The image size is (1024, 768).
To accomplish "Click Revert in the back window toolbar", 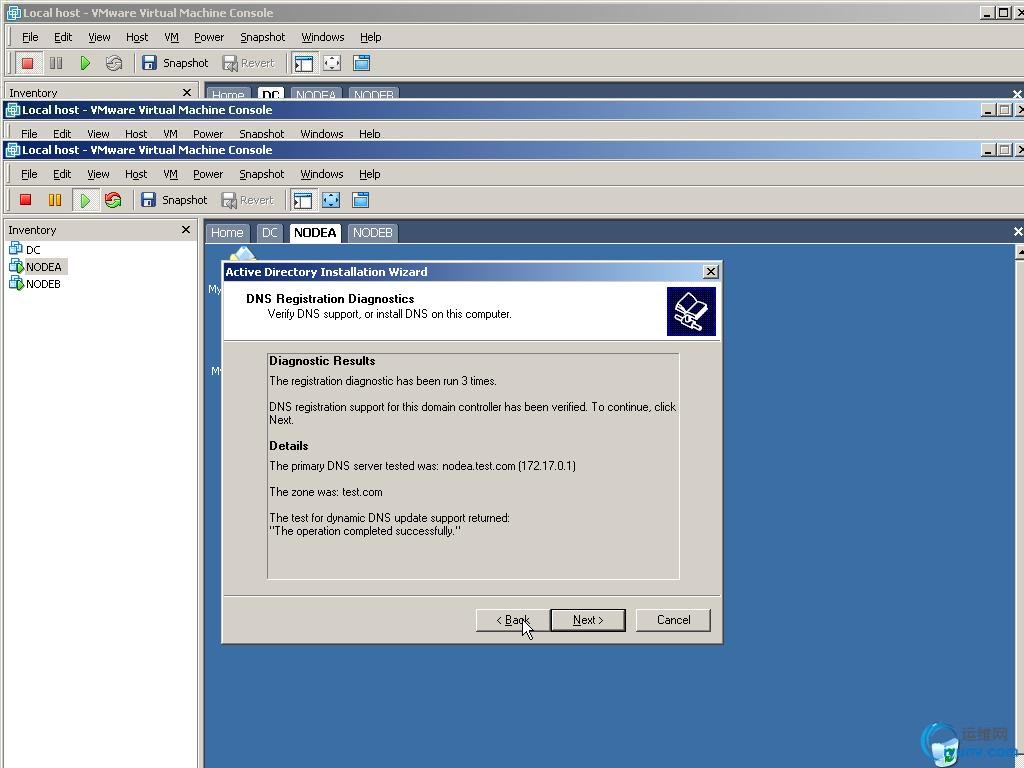I will 249,63.
